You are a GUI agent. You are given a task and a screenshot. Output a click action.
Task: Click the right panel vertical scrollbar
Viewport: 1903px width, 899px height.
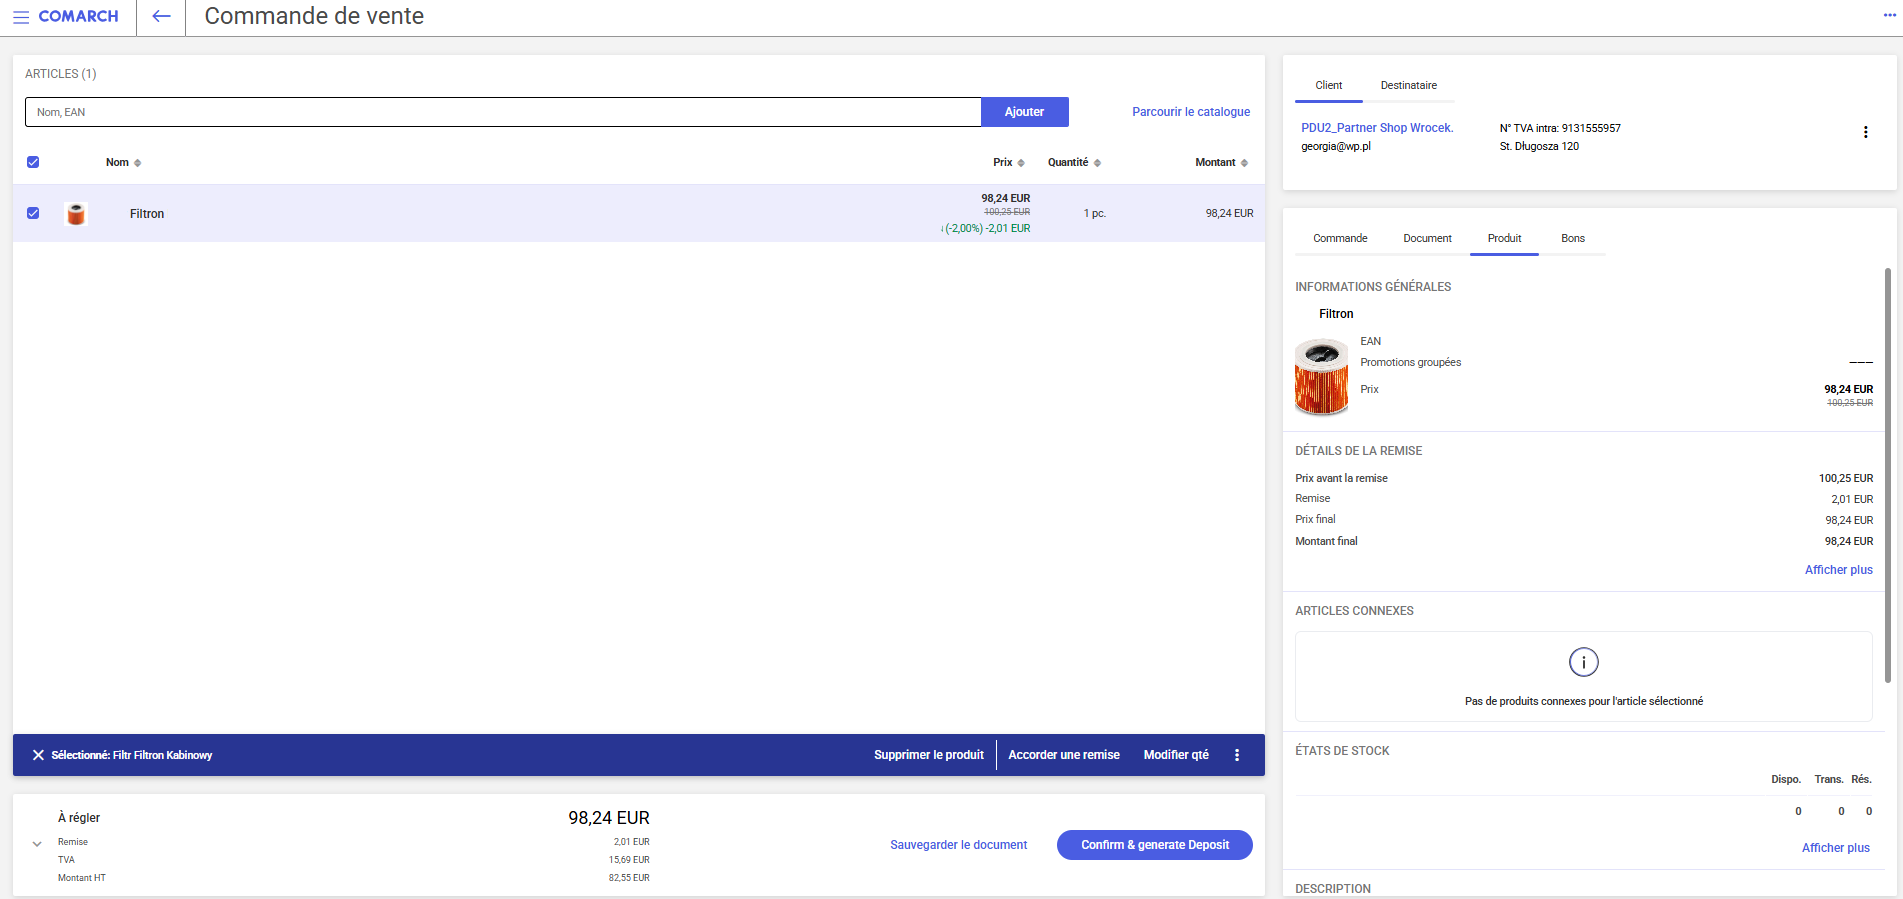pos(1887,475)
